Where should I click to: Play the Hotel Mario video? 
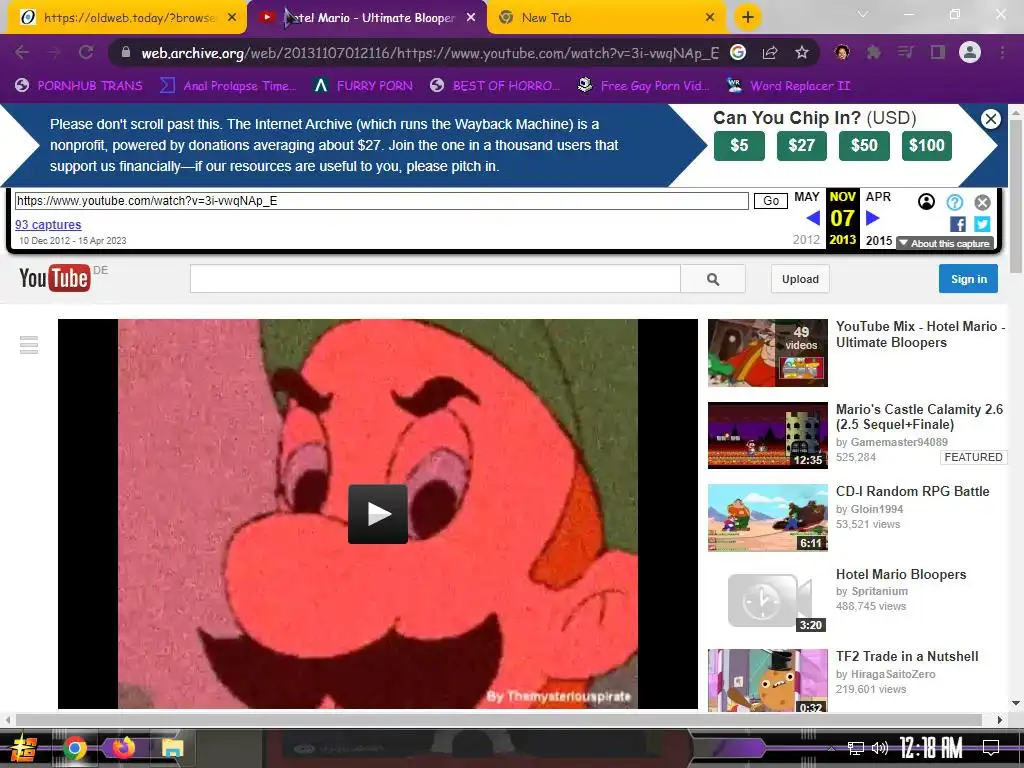377,514
